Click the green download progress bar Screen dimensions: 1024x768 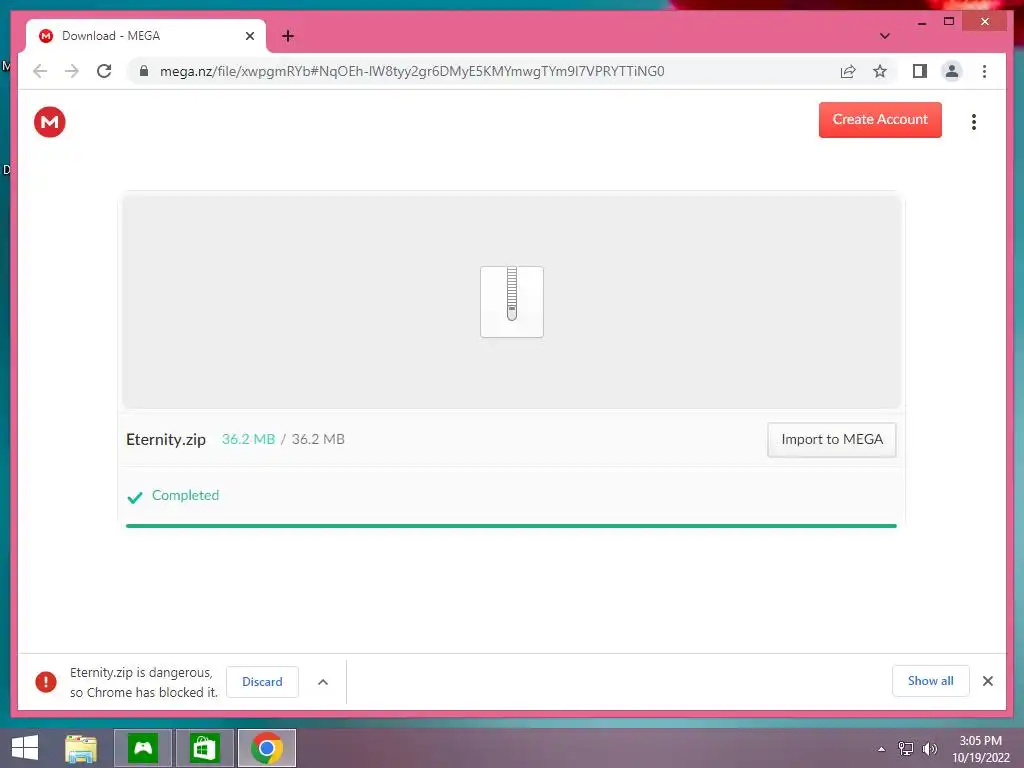[x=511, y=526]
